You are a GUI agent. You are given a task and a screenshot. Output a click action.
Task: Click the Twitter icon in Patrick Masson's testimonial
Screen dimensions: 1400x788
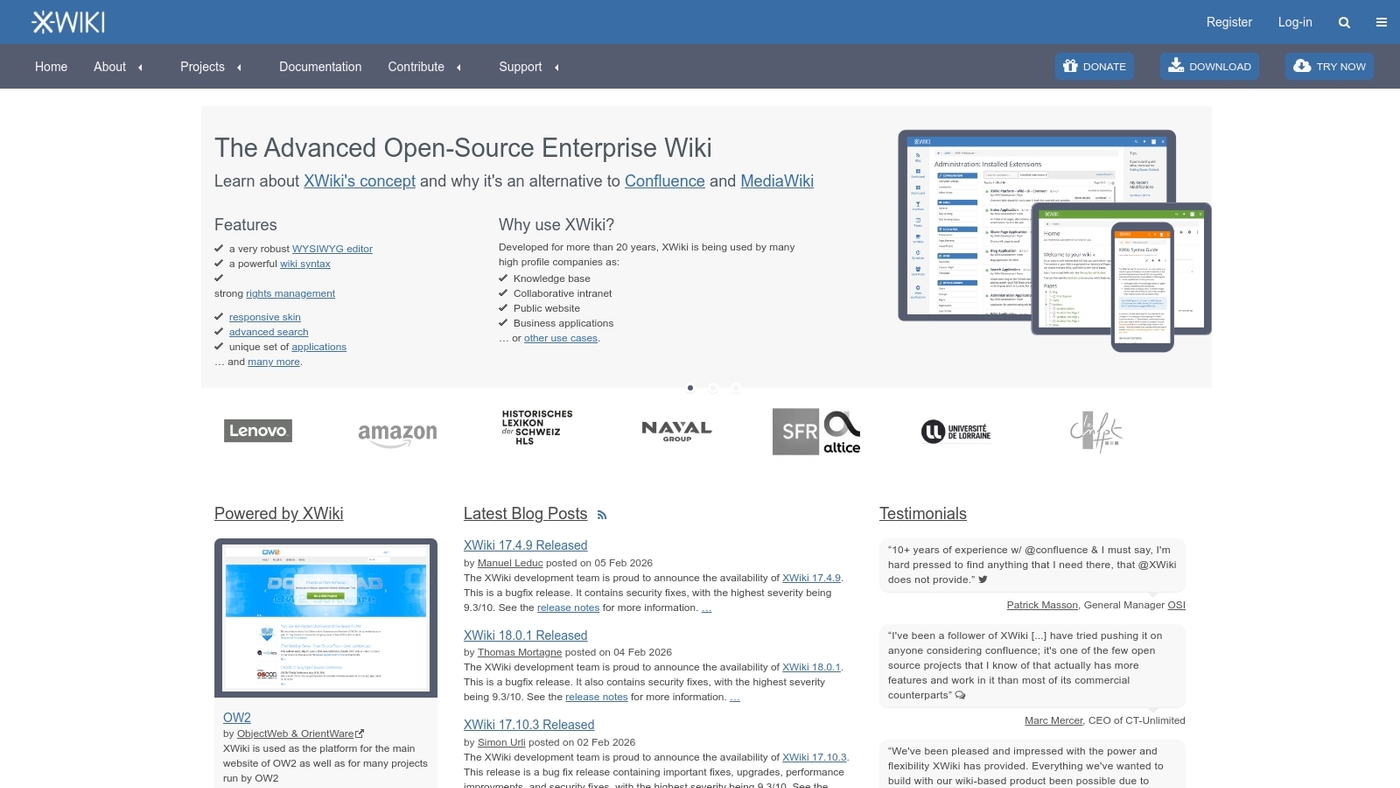pos(982,578)
